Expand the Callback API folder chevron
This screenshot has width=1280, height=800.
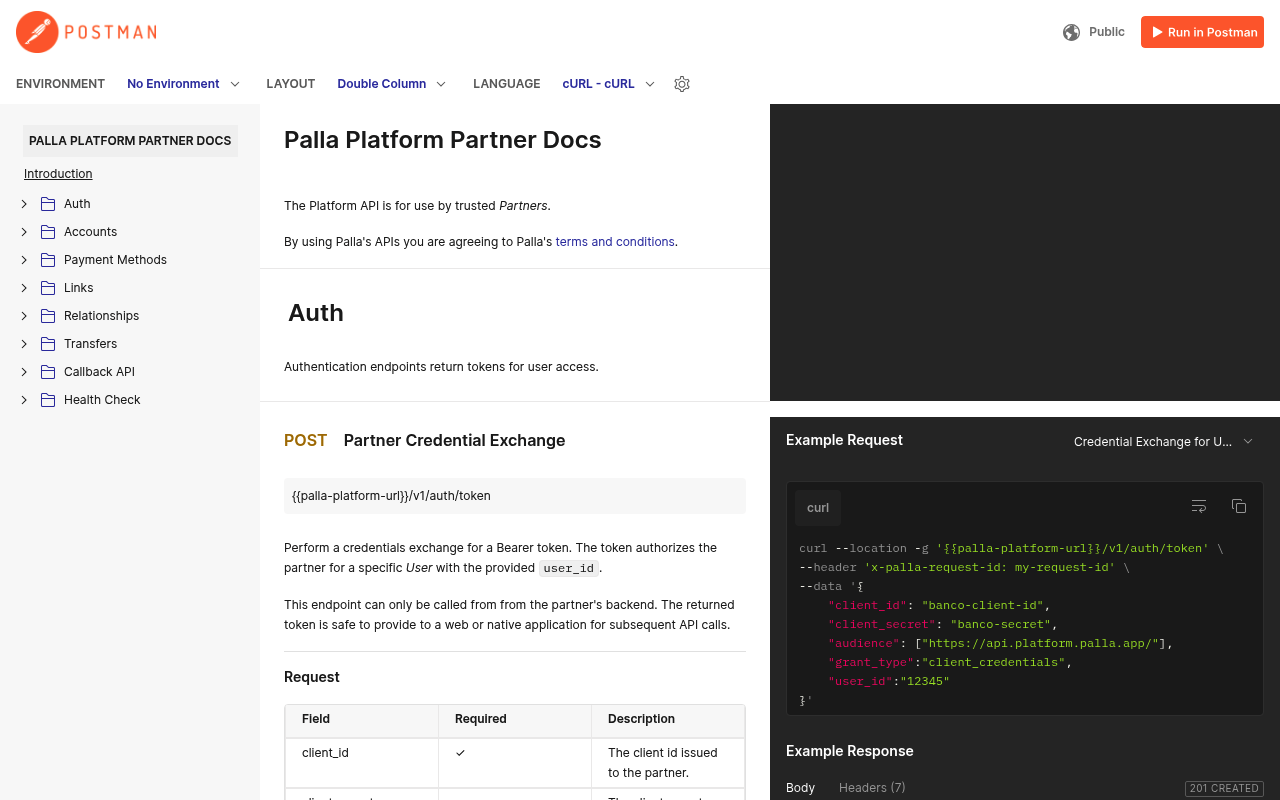(x=24, y=372)
